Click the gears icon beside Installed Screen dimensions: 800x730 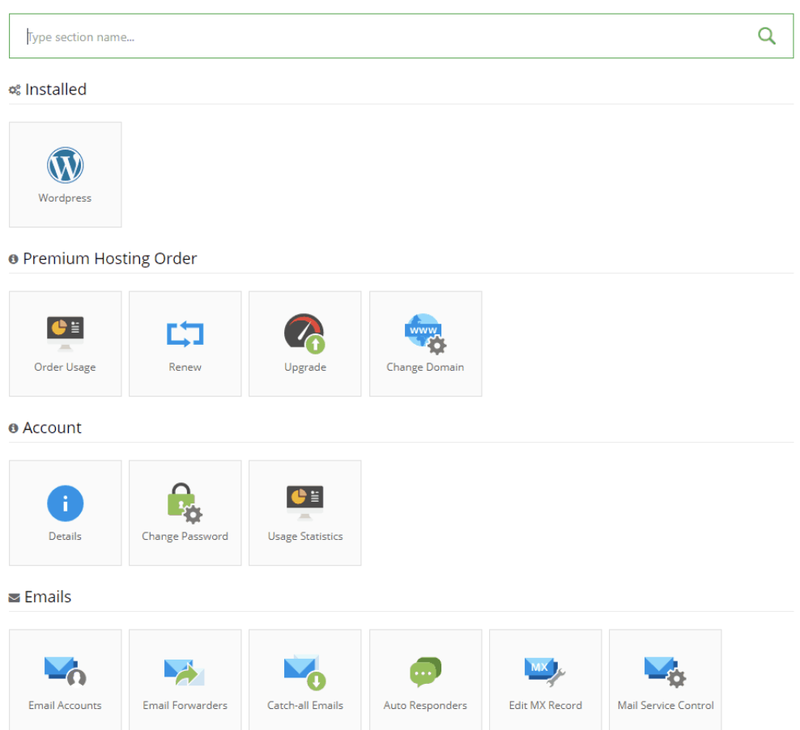14,90
